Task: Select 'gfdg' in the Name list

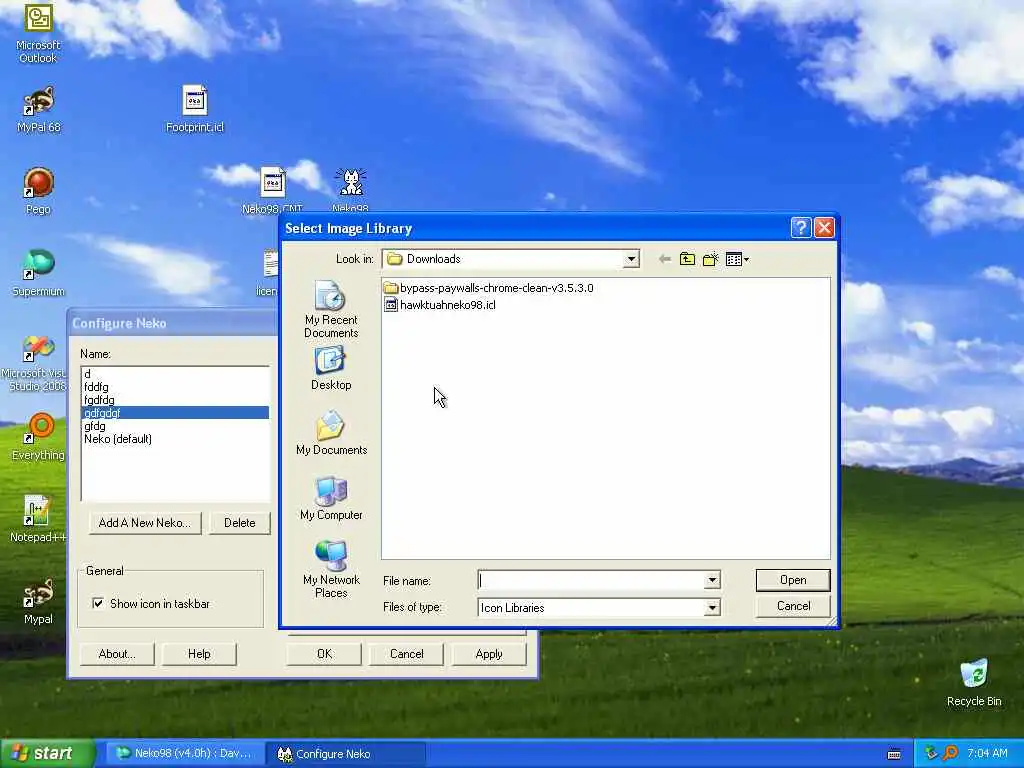Action: pyautogui.click(x=175, y=426)
